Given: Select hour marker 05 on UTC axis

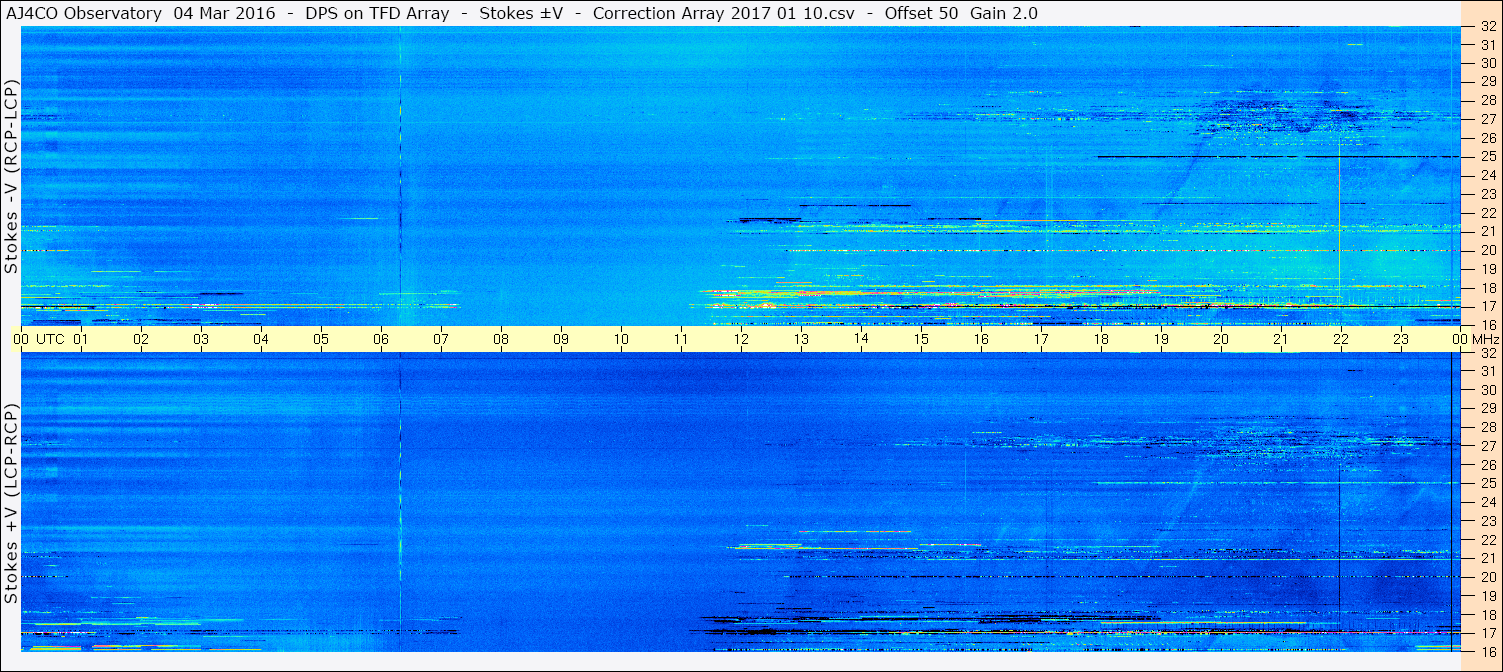Looking at the screenshot, I should [321, 339].
